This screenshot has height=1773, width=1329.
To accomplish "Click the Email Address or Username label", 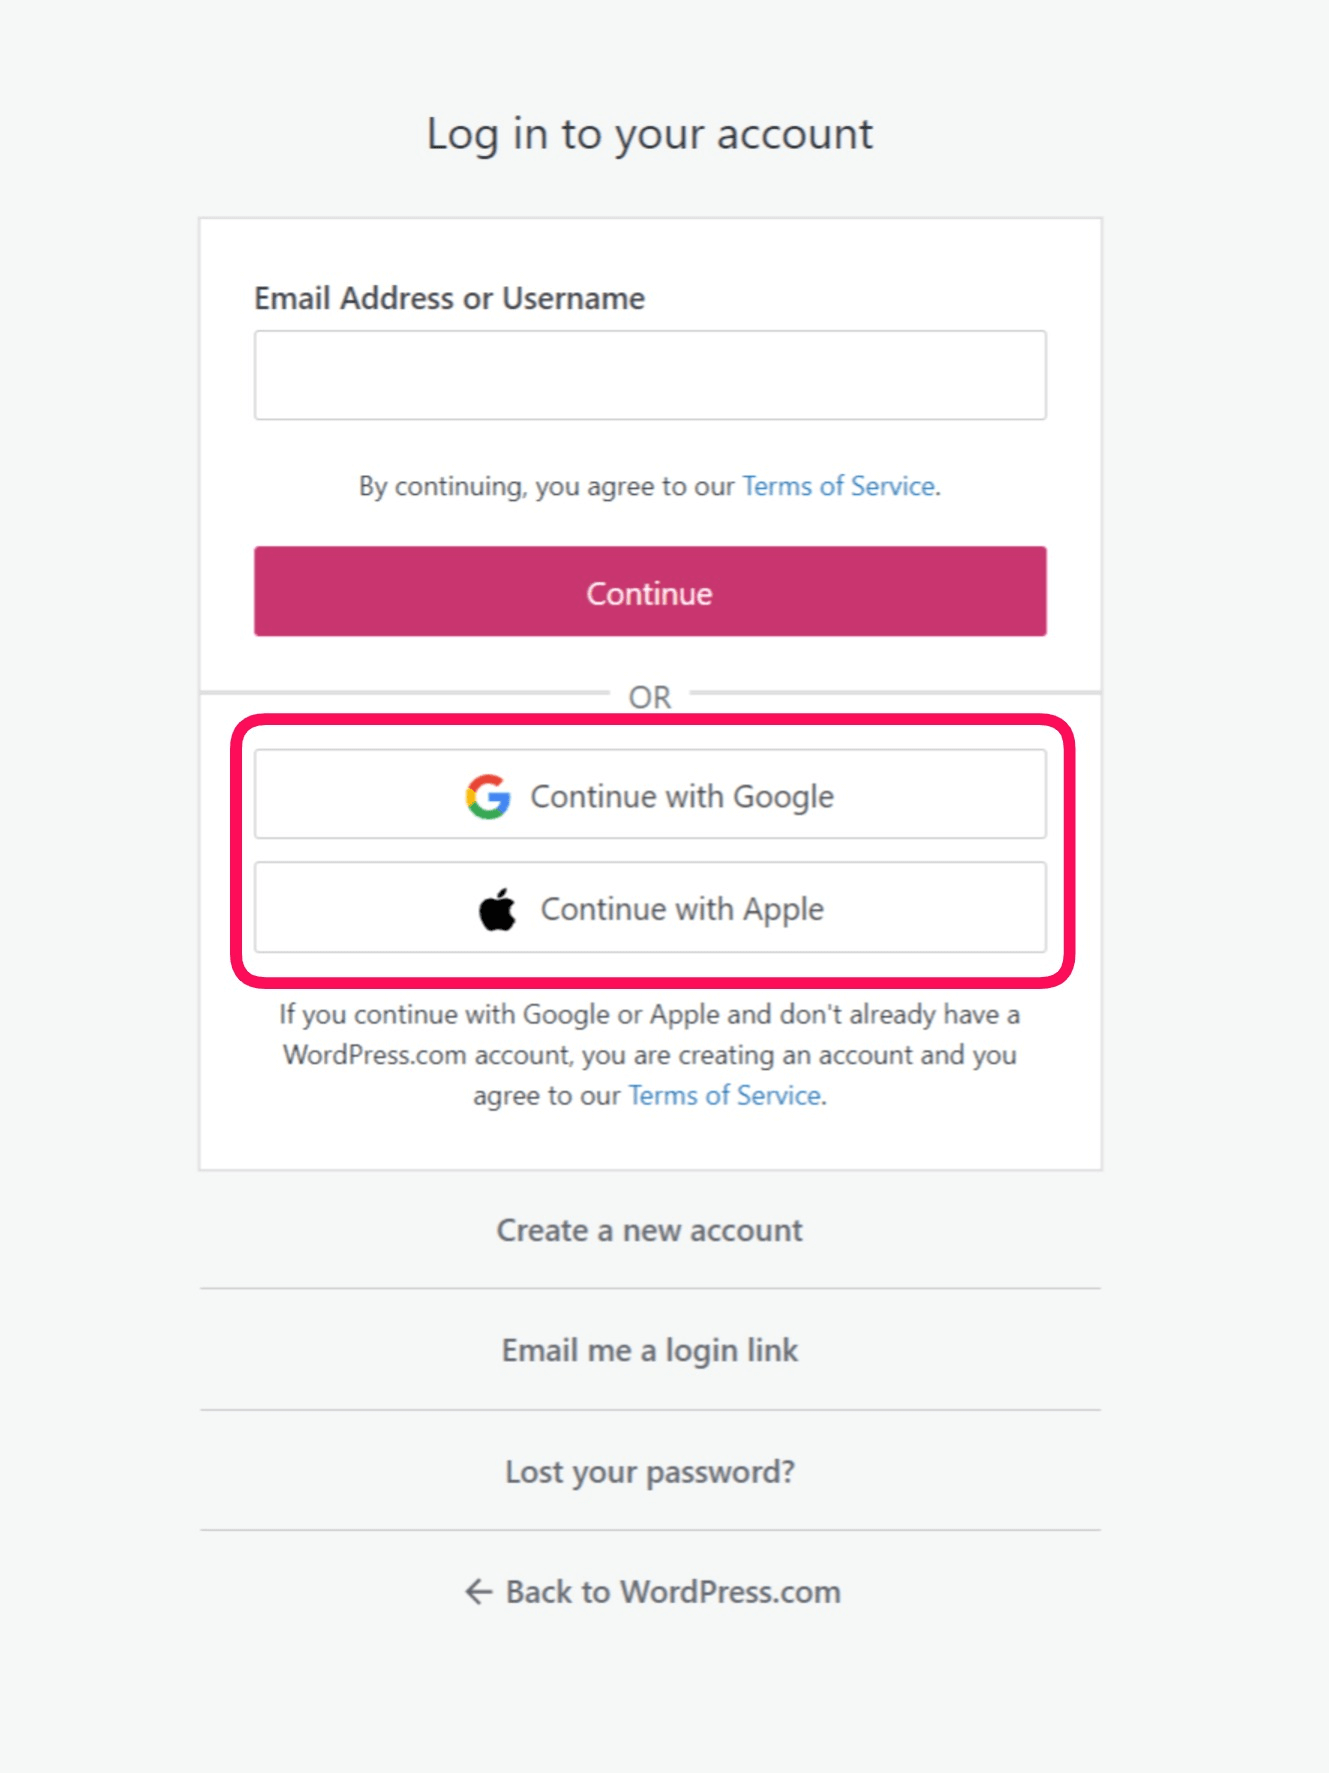I will tap(449, 298).
